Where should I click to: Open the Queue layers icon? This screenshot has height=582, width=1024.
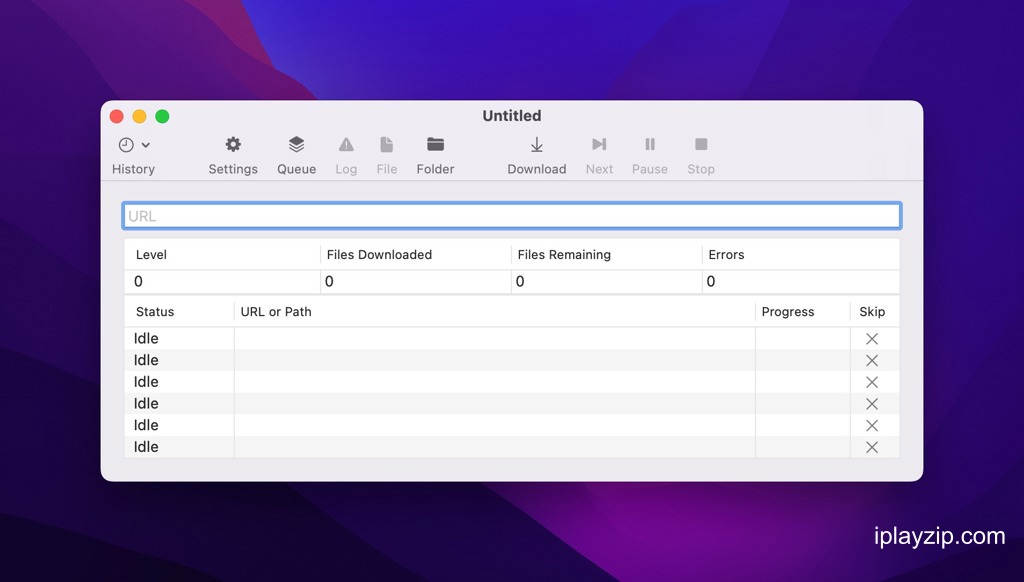(296, 144)
